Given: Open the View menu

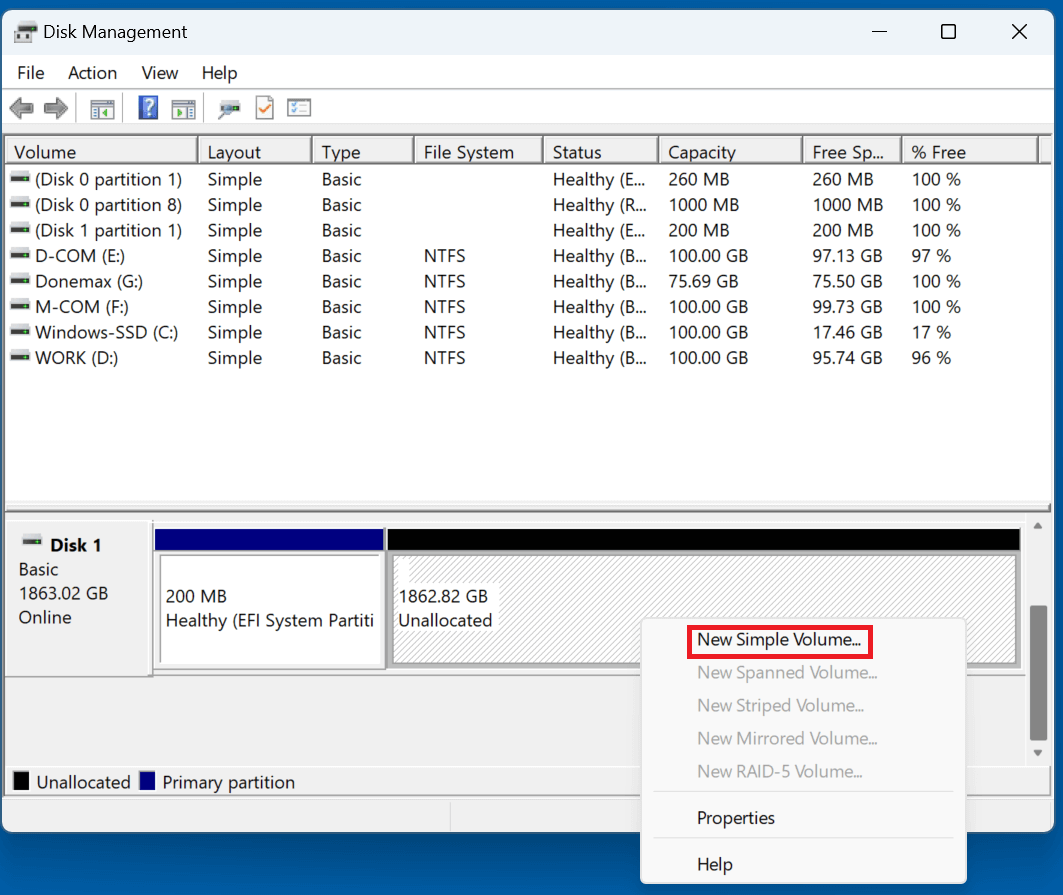Looking at the screenshot, I should pos(160,73).
